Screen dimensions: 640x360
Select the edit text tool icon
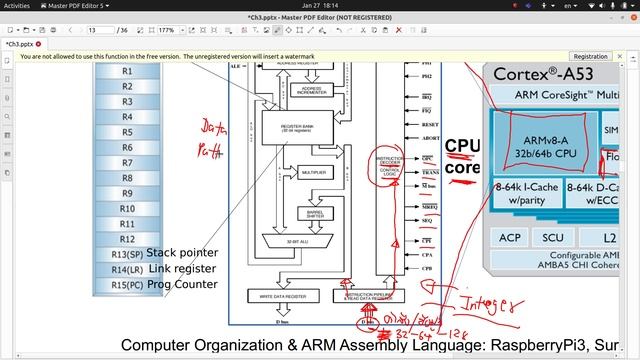255,30
